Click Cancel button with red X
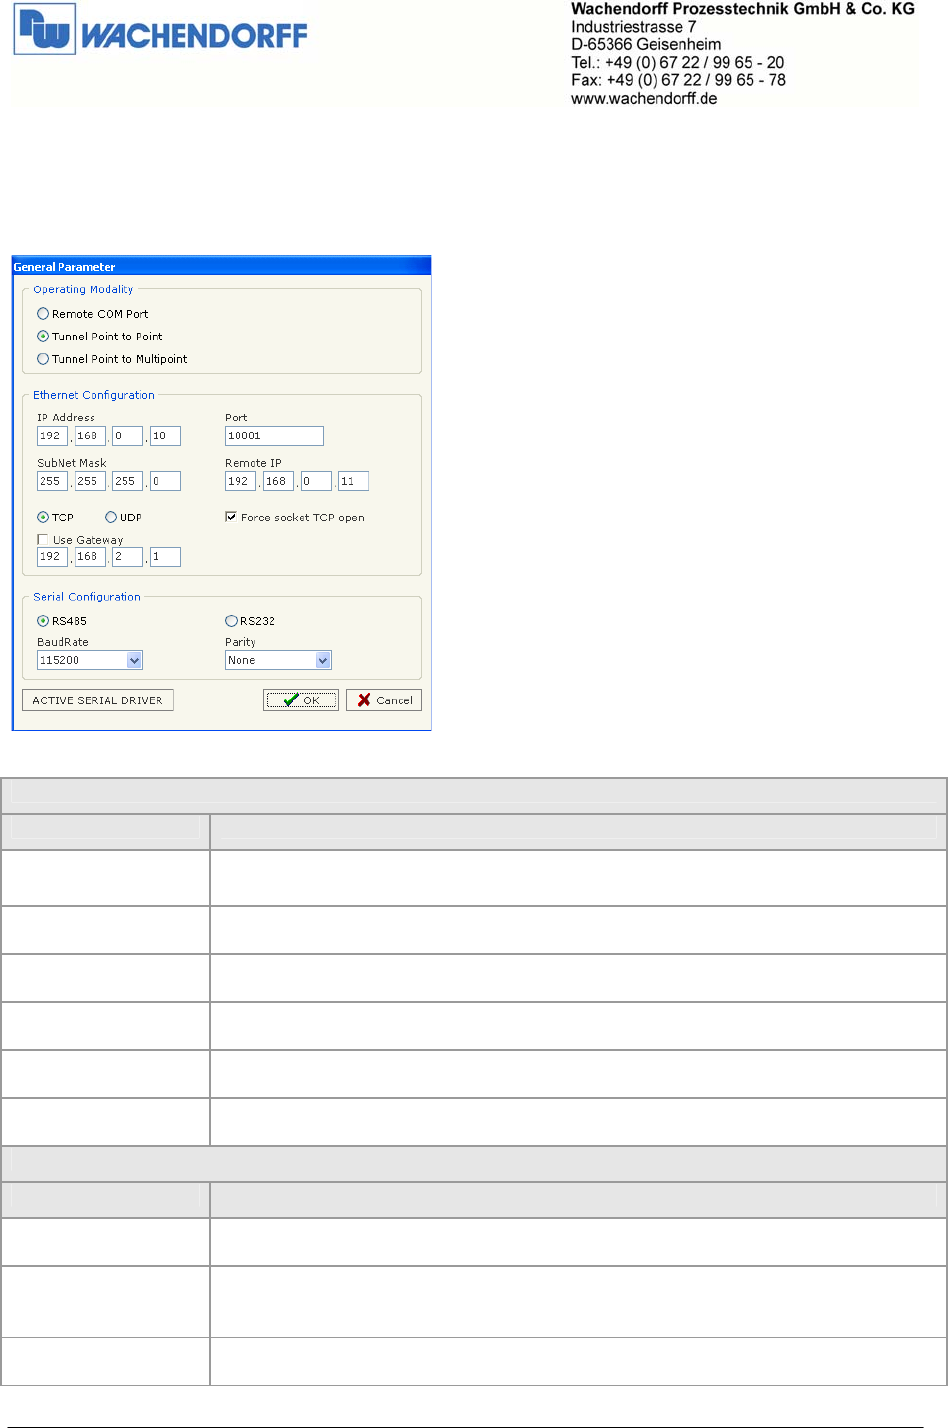 [384, 700]
